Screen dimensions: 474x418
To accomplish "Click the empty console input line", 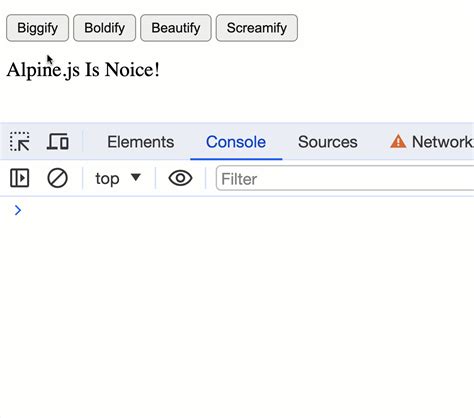I will tap(247, 210).
